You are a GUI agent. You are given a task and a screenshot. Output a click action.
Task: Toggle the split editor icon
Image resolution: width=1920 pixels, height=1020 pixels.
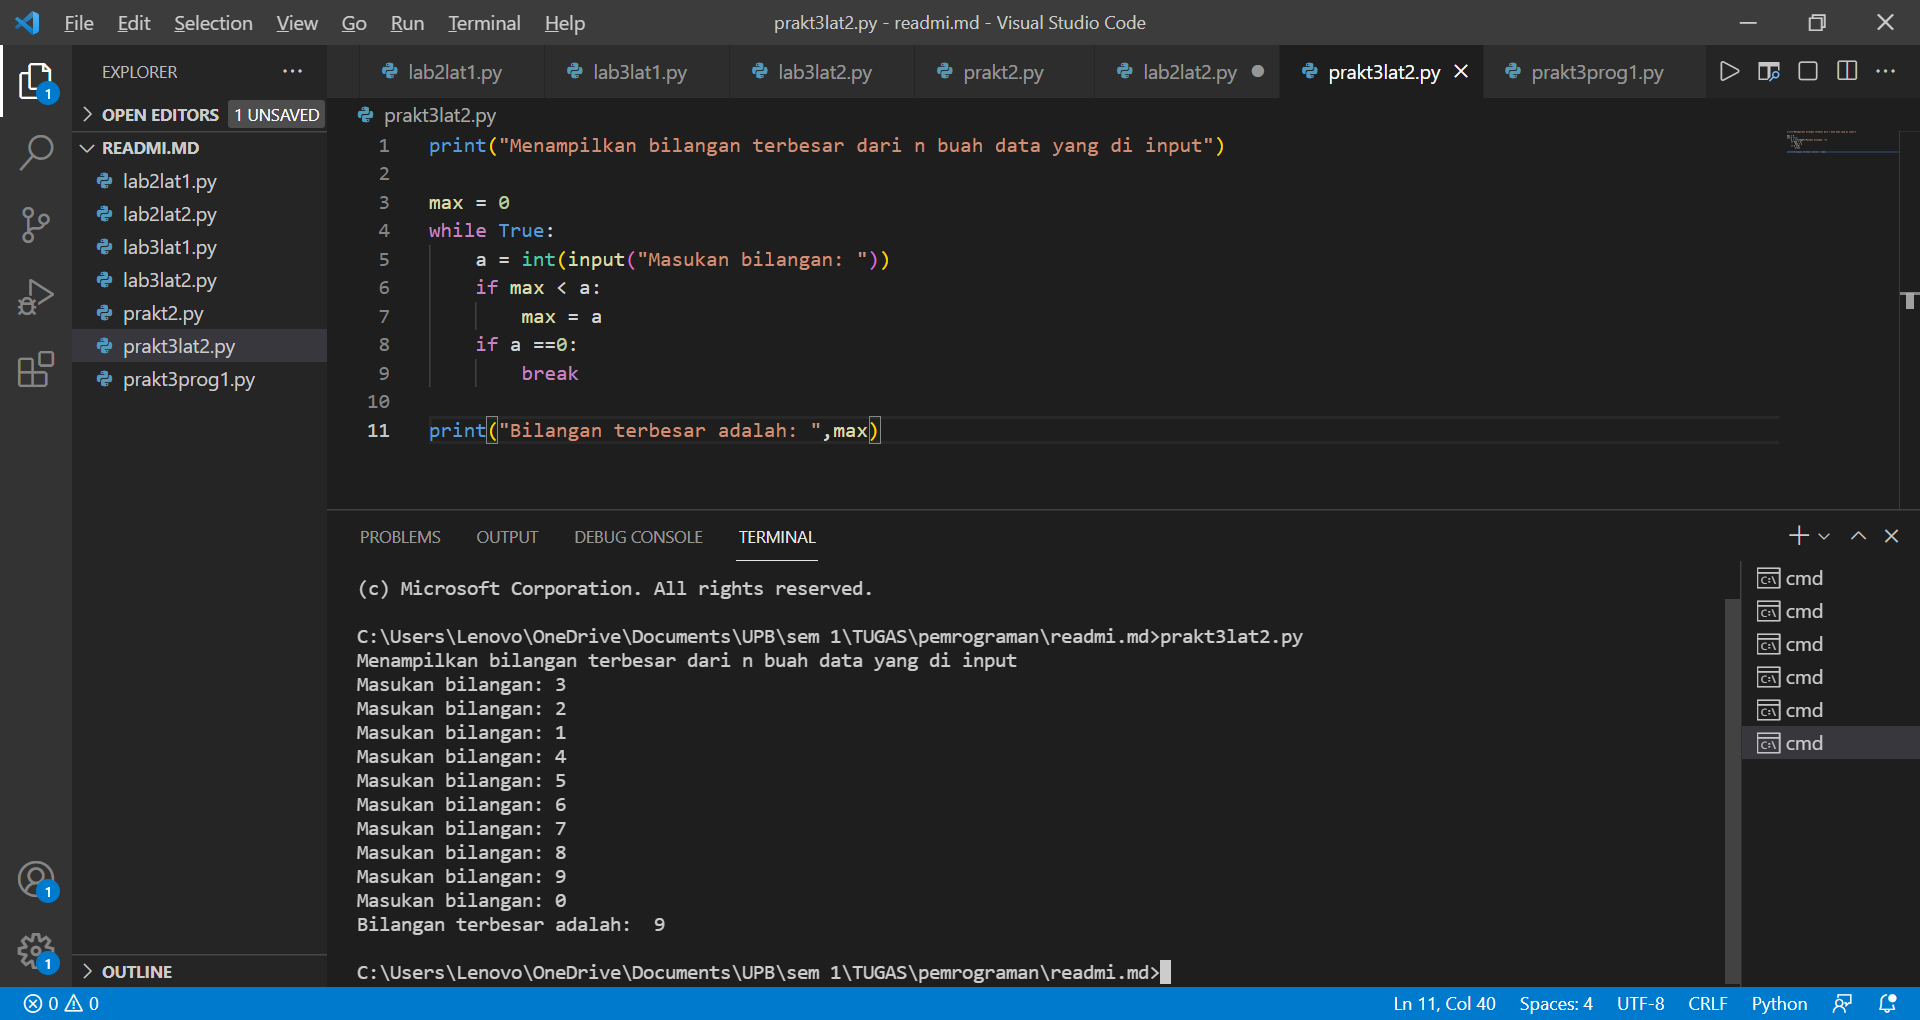click(x=1846, y=71)
